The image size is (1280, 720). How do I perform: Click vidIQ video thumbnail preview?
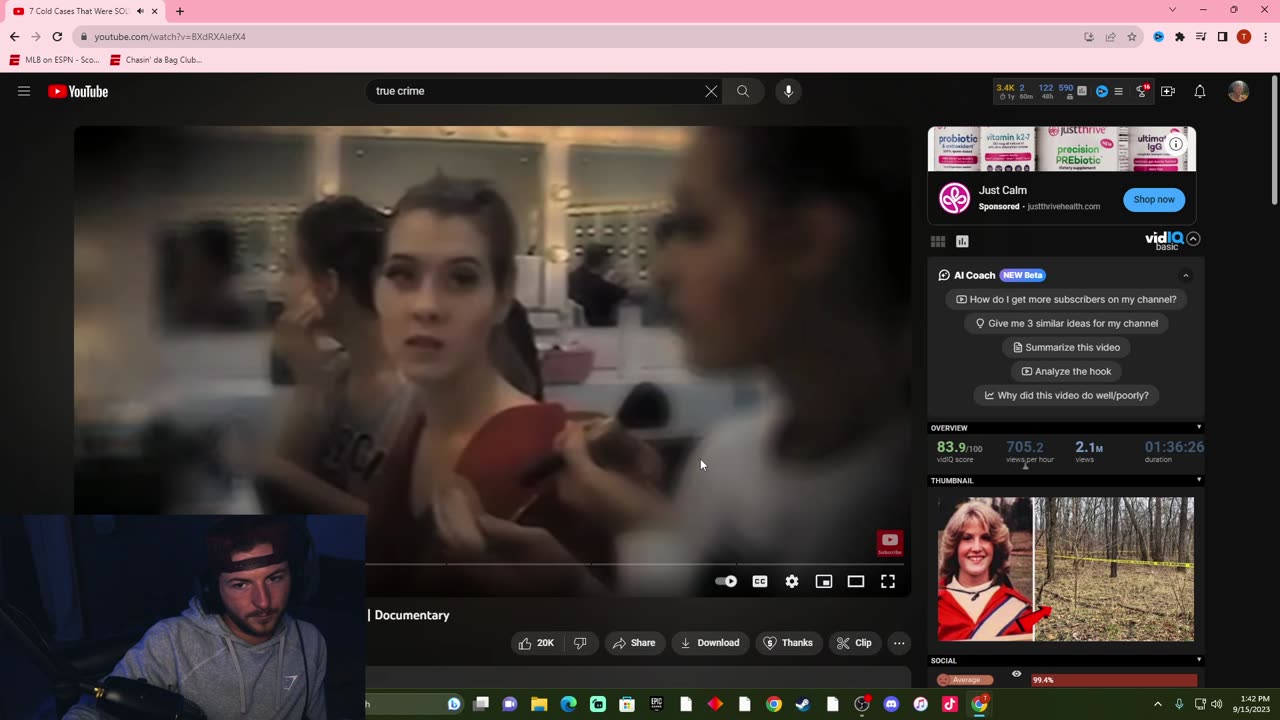point(1066,569)
